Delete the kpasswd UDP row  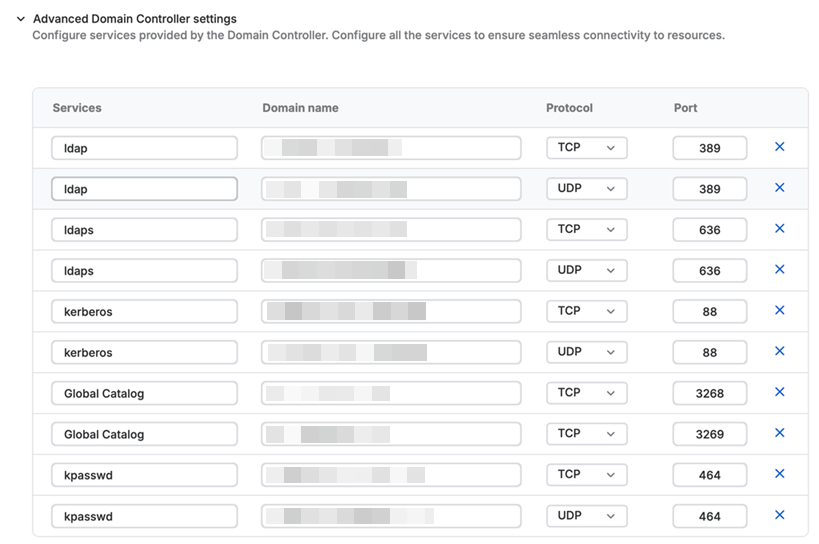coord(779,515)
